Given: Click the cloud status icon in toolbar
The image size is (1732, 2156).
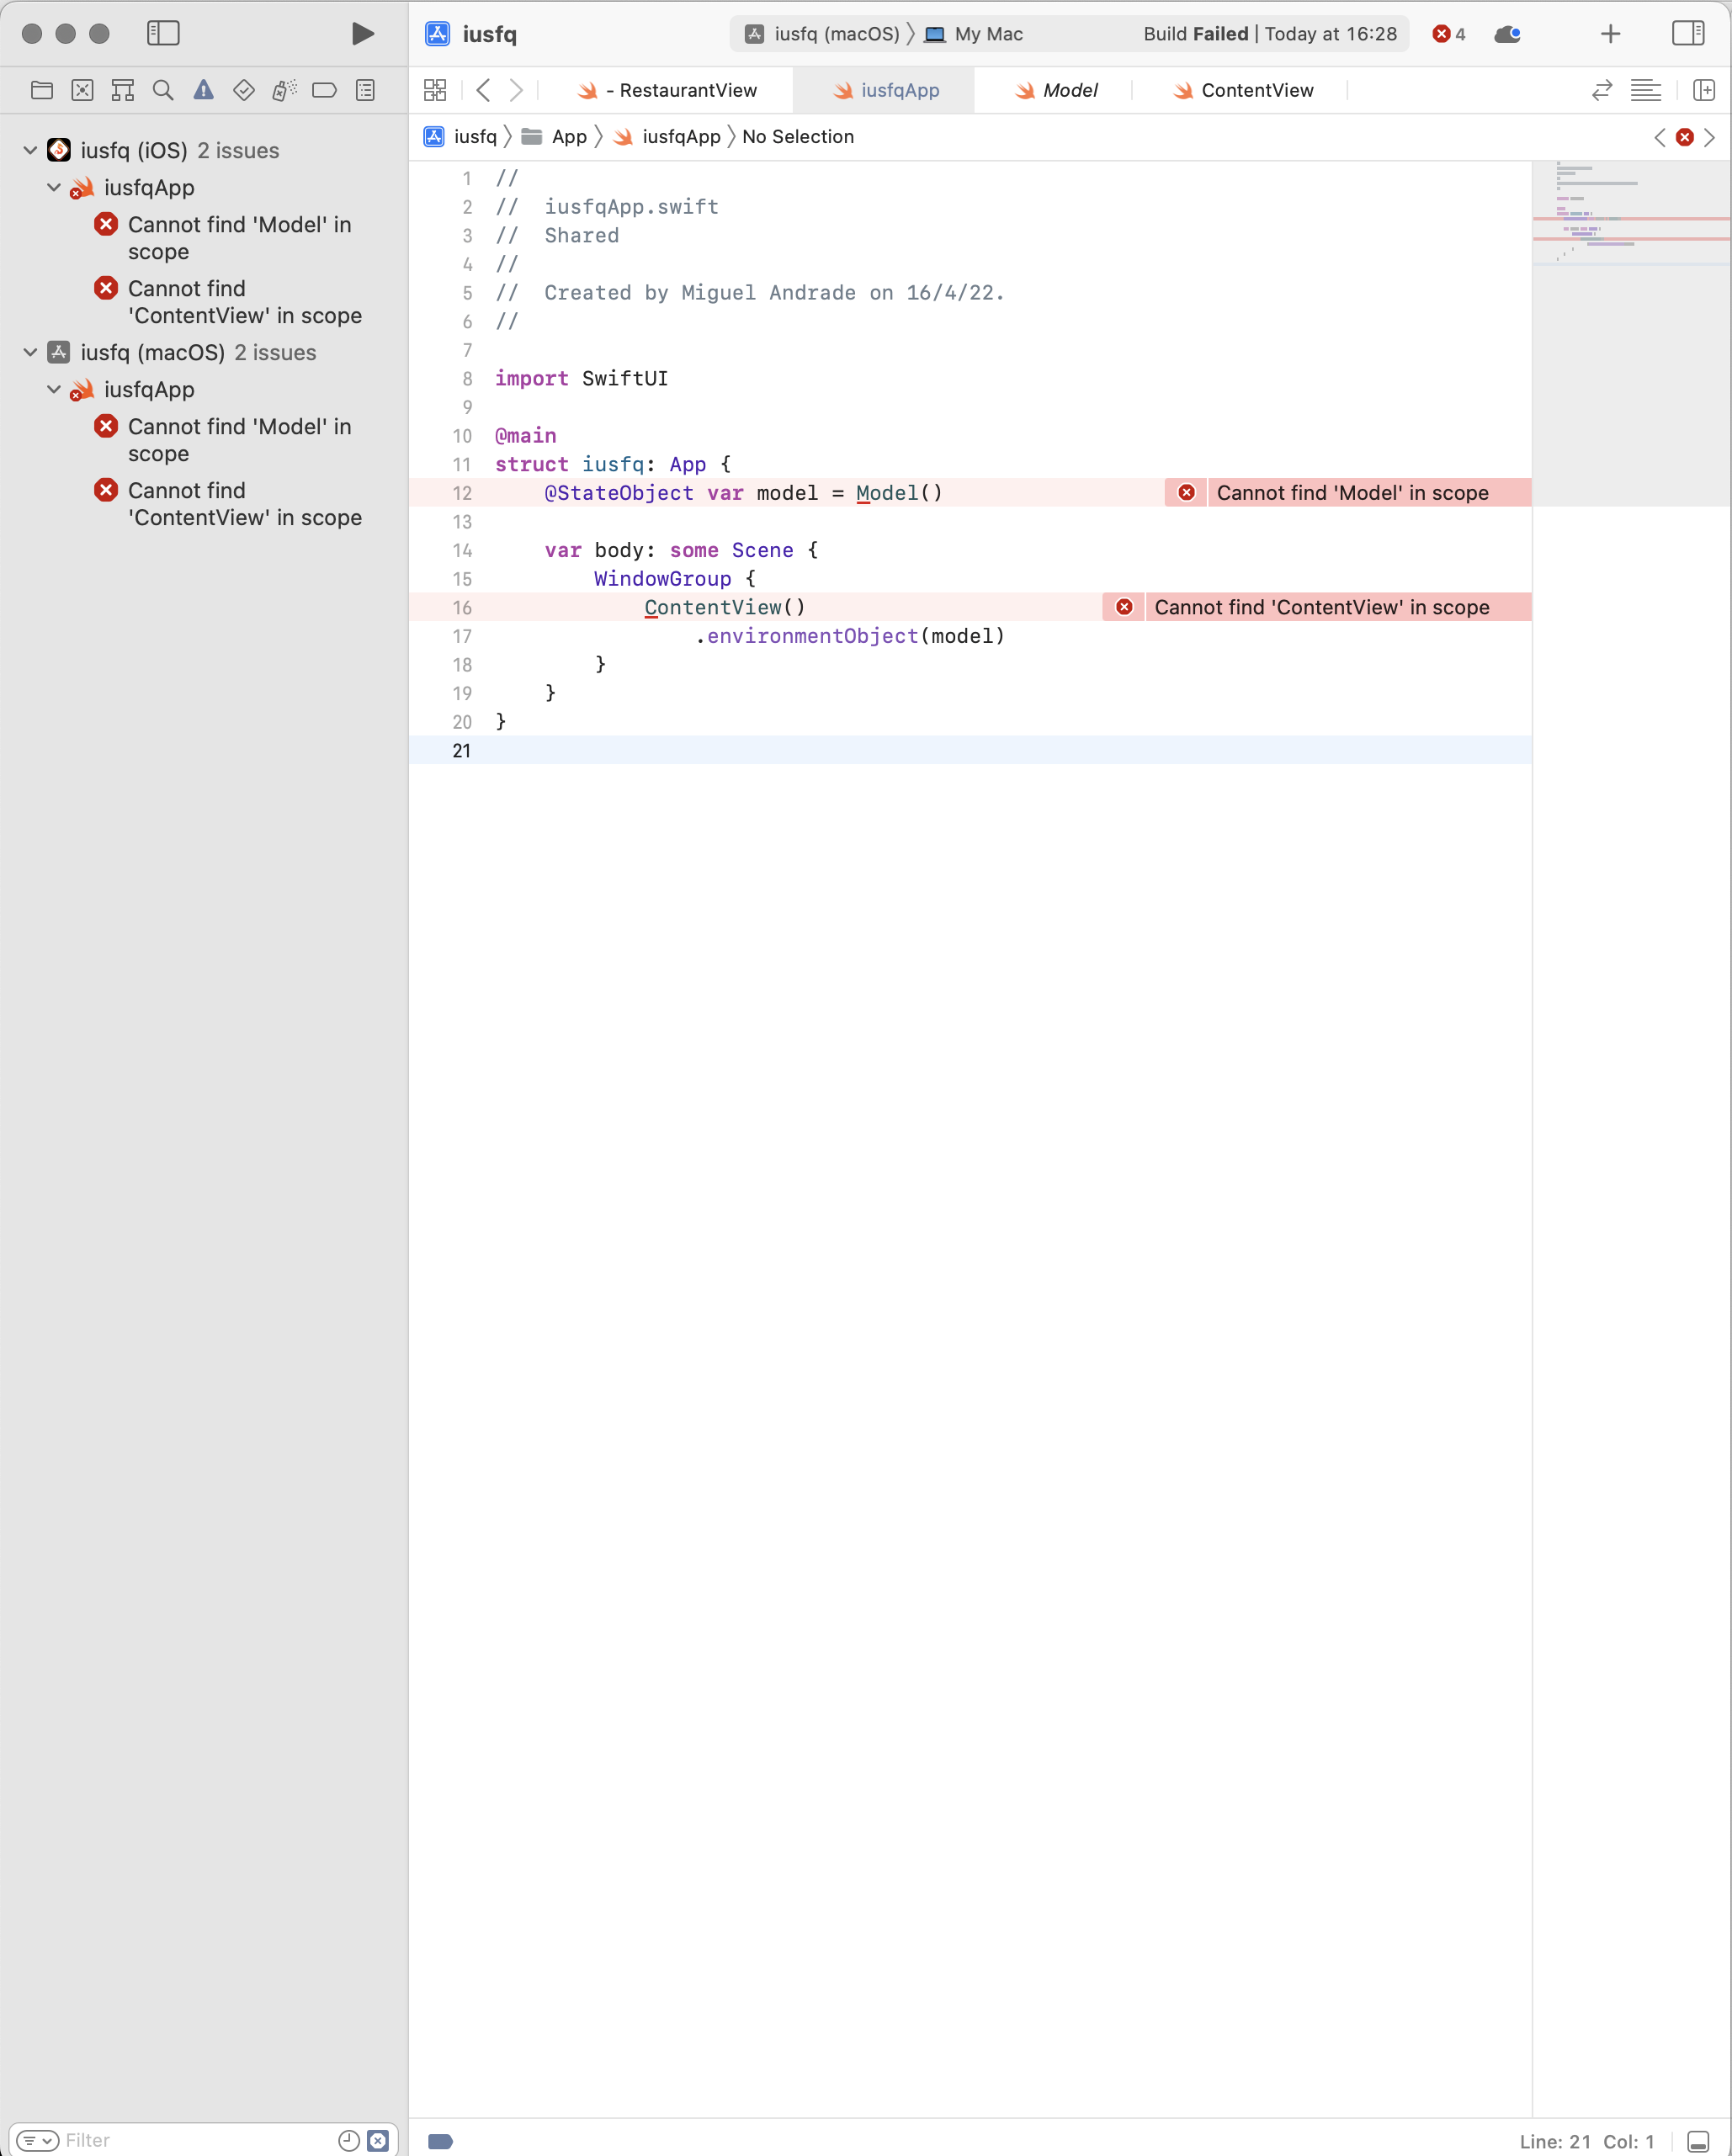Looking at the screenshot, I should coord(1507,34).
